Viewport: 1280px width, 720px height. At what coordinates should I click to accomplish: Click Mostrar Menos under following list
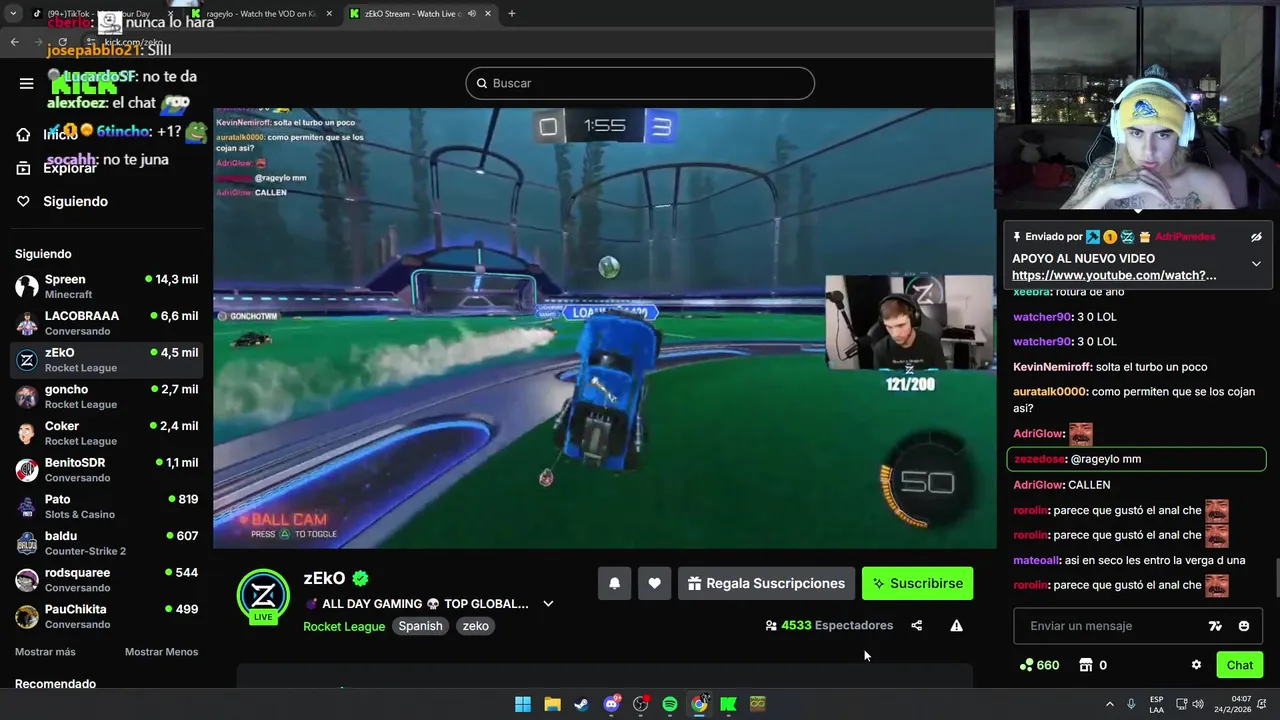[x=161, y=652]
